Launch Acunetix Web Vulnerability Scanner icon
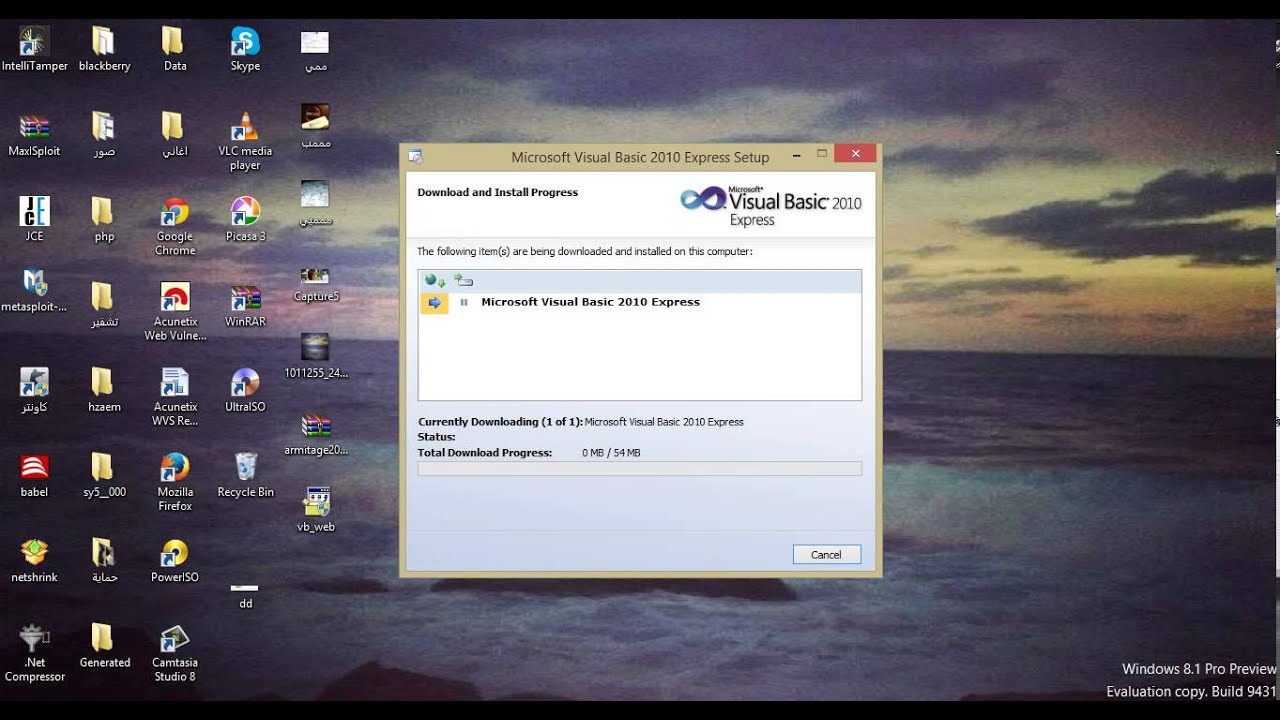This screenshot has width=1280, height=720. coord(175,297)
